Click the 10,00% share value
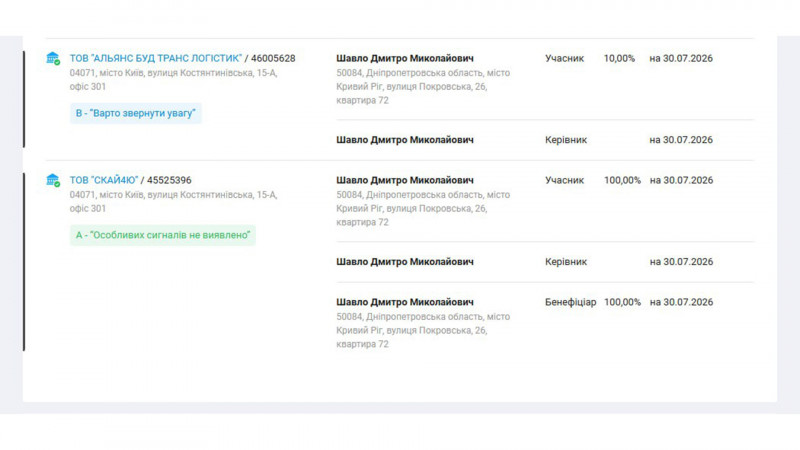The height and width of the screenshot is (450, 800). pos(619,58)
